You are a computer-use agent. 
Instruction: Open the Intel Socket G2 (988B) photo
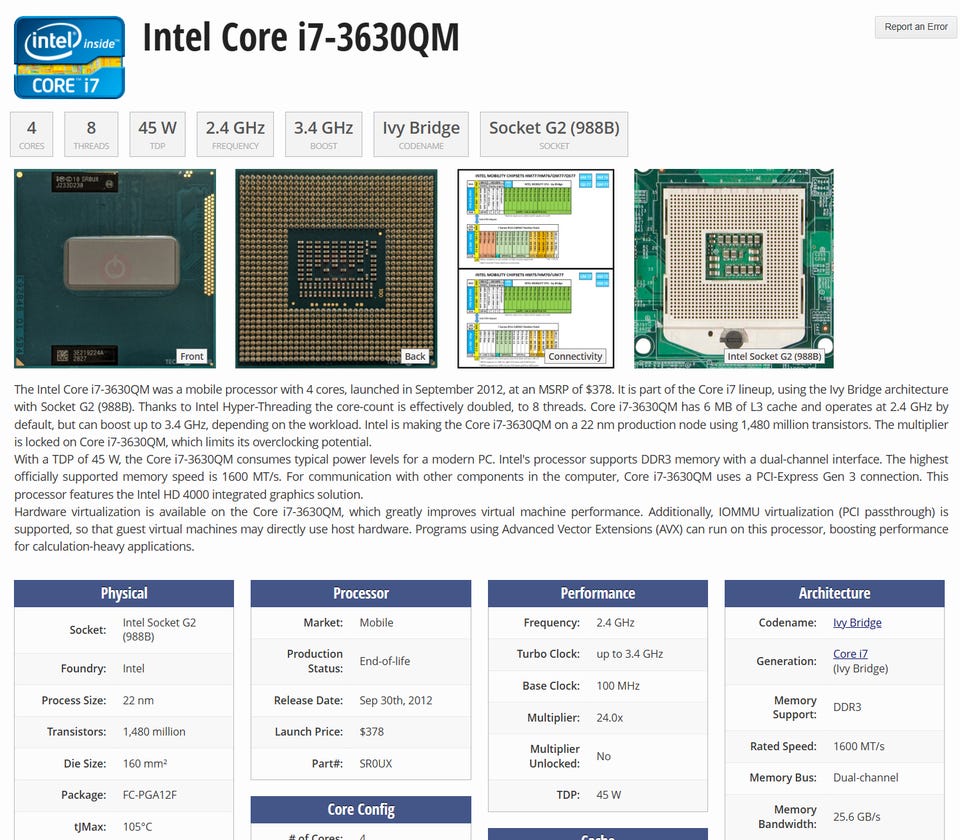733,269
